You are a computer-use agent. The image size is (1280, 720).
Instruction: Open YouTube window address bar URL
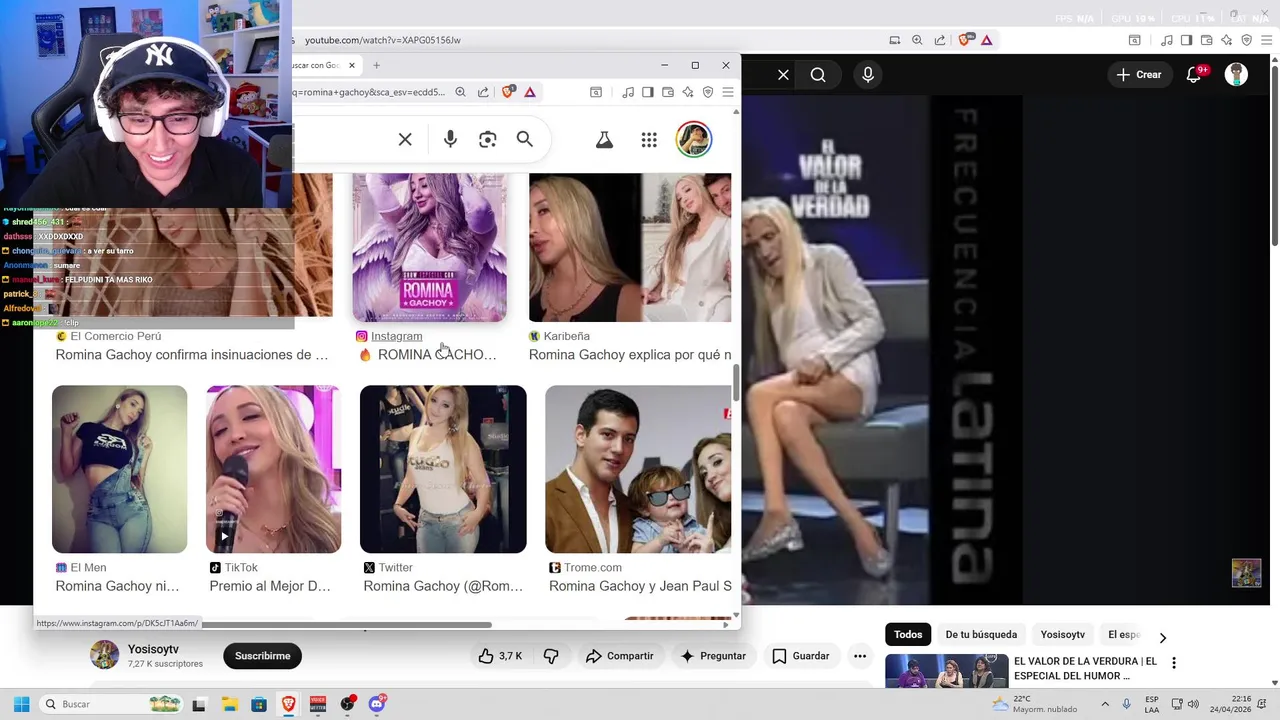pos(382,40)
